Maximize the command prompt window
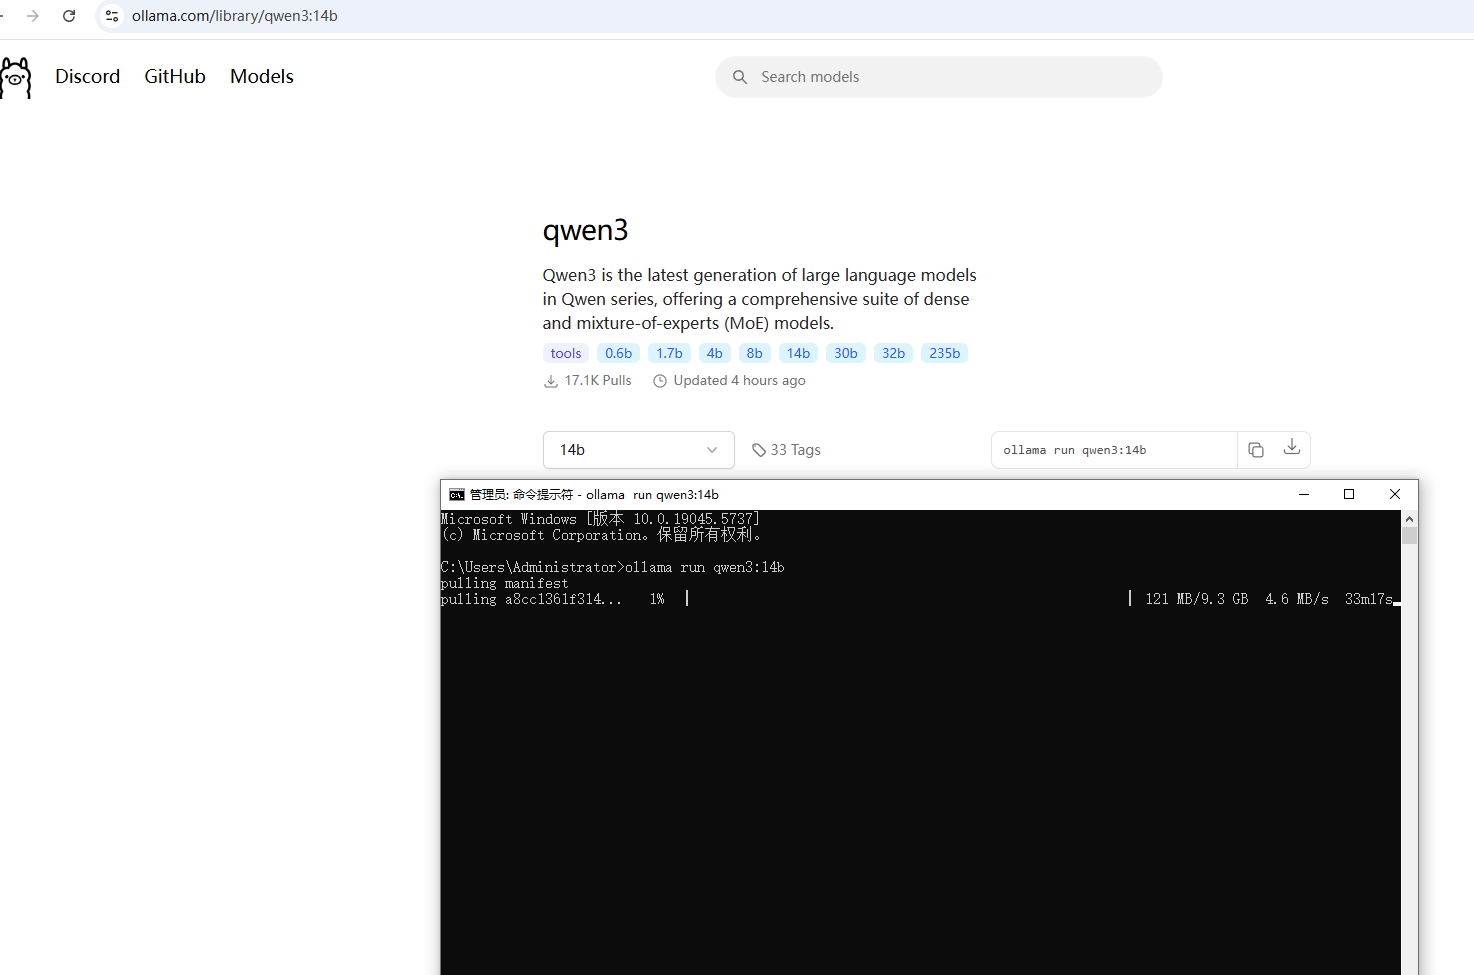Screen dimensions: 1474x975 pos(1349,494)
